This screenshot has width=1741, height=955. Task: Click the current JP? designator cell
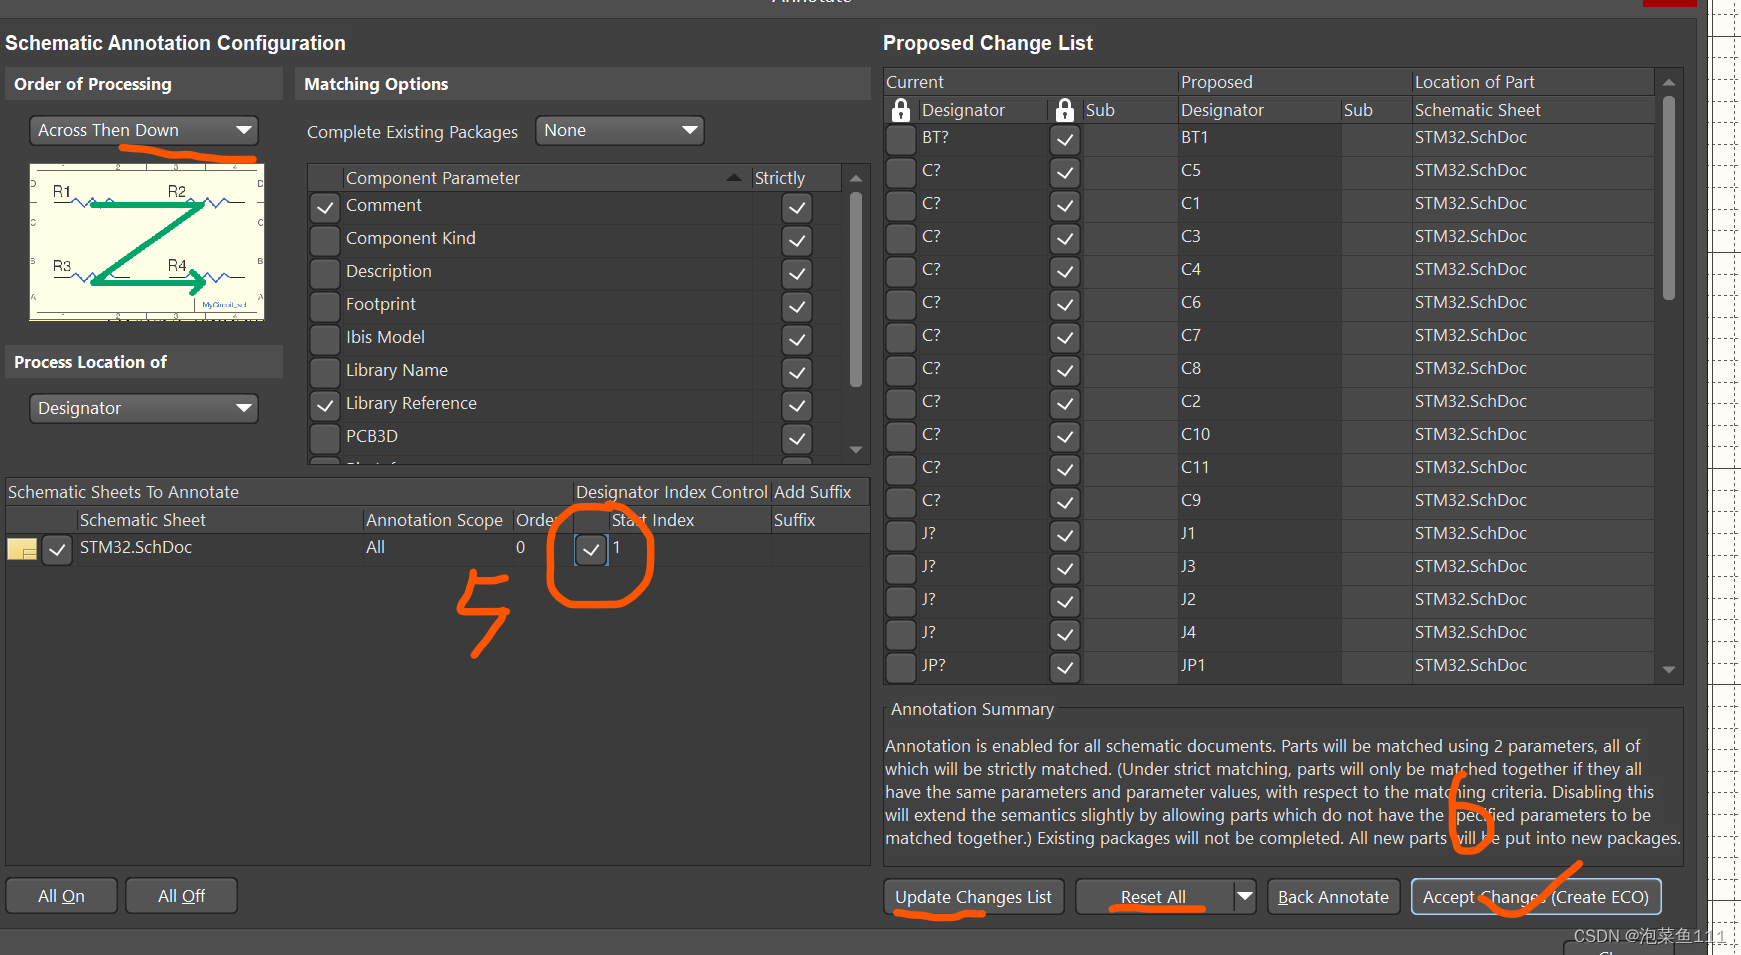pyautogui.click(x=981, y=666)
